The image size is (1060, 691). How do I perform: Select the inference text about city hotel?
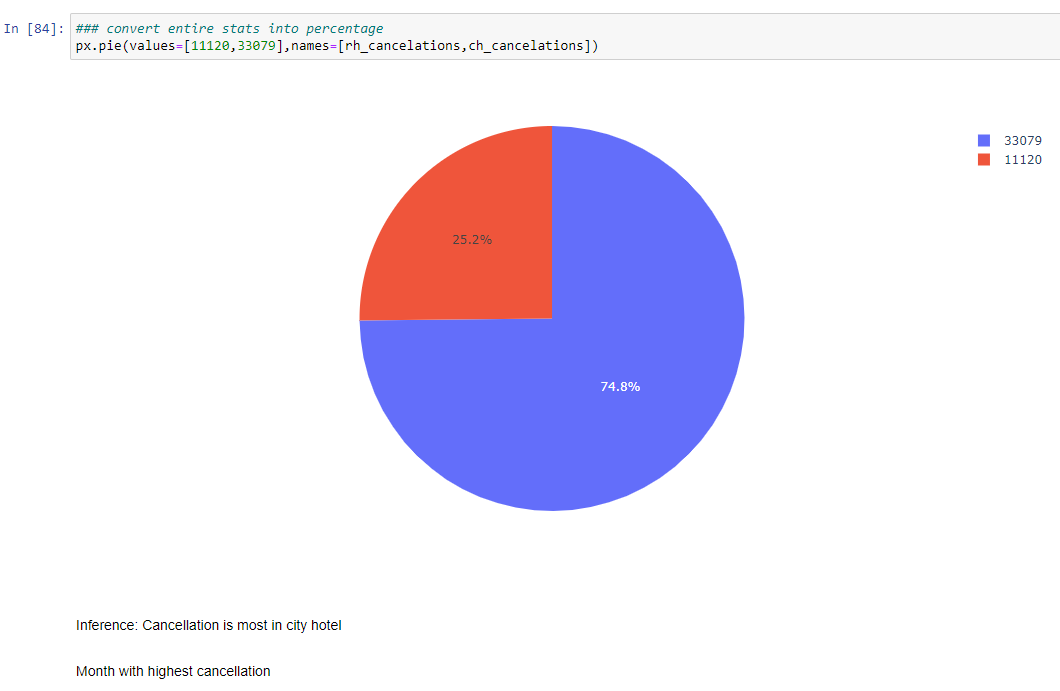[208, 625]
